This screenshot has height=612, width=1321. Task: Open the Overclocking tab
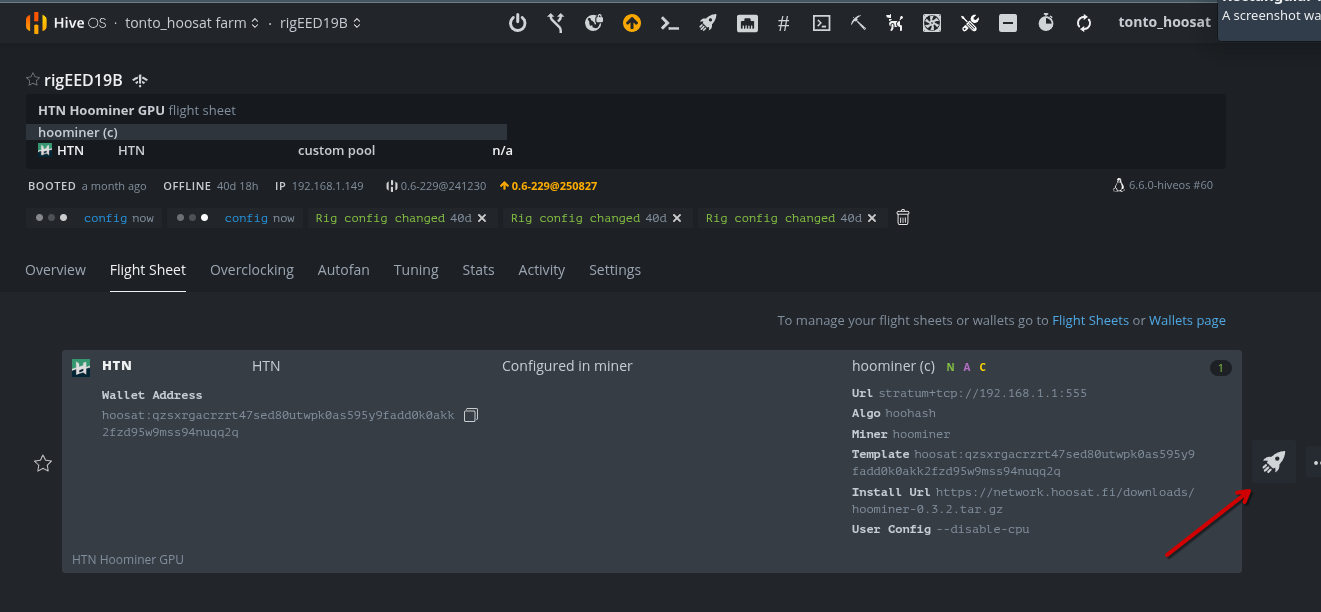pos(252,270)
